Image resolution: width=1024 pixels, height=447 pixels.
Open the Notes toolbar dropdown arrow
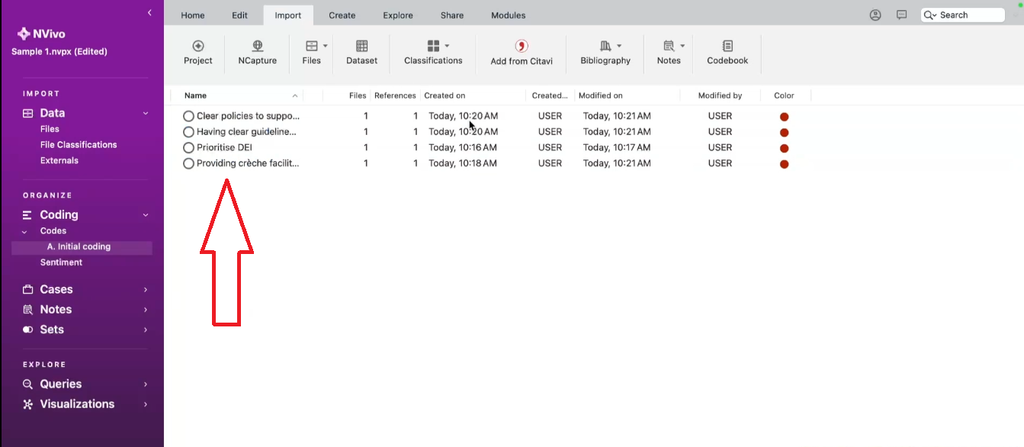point(682,46)
